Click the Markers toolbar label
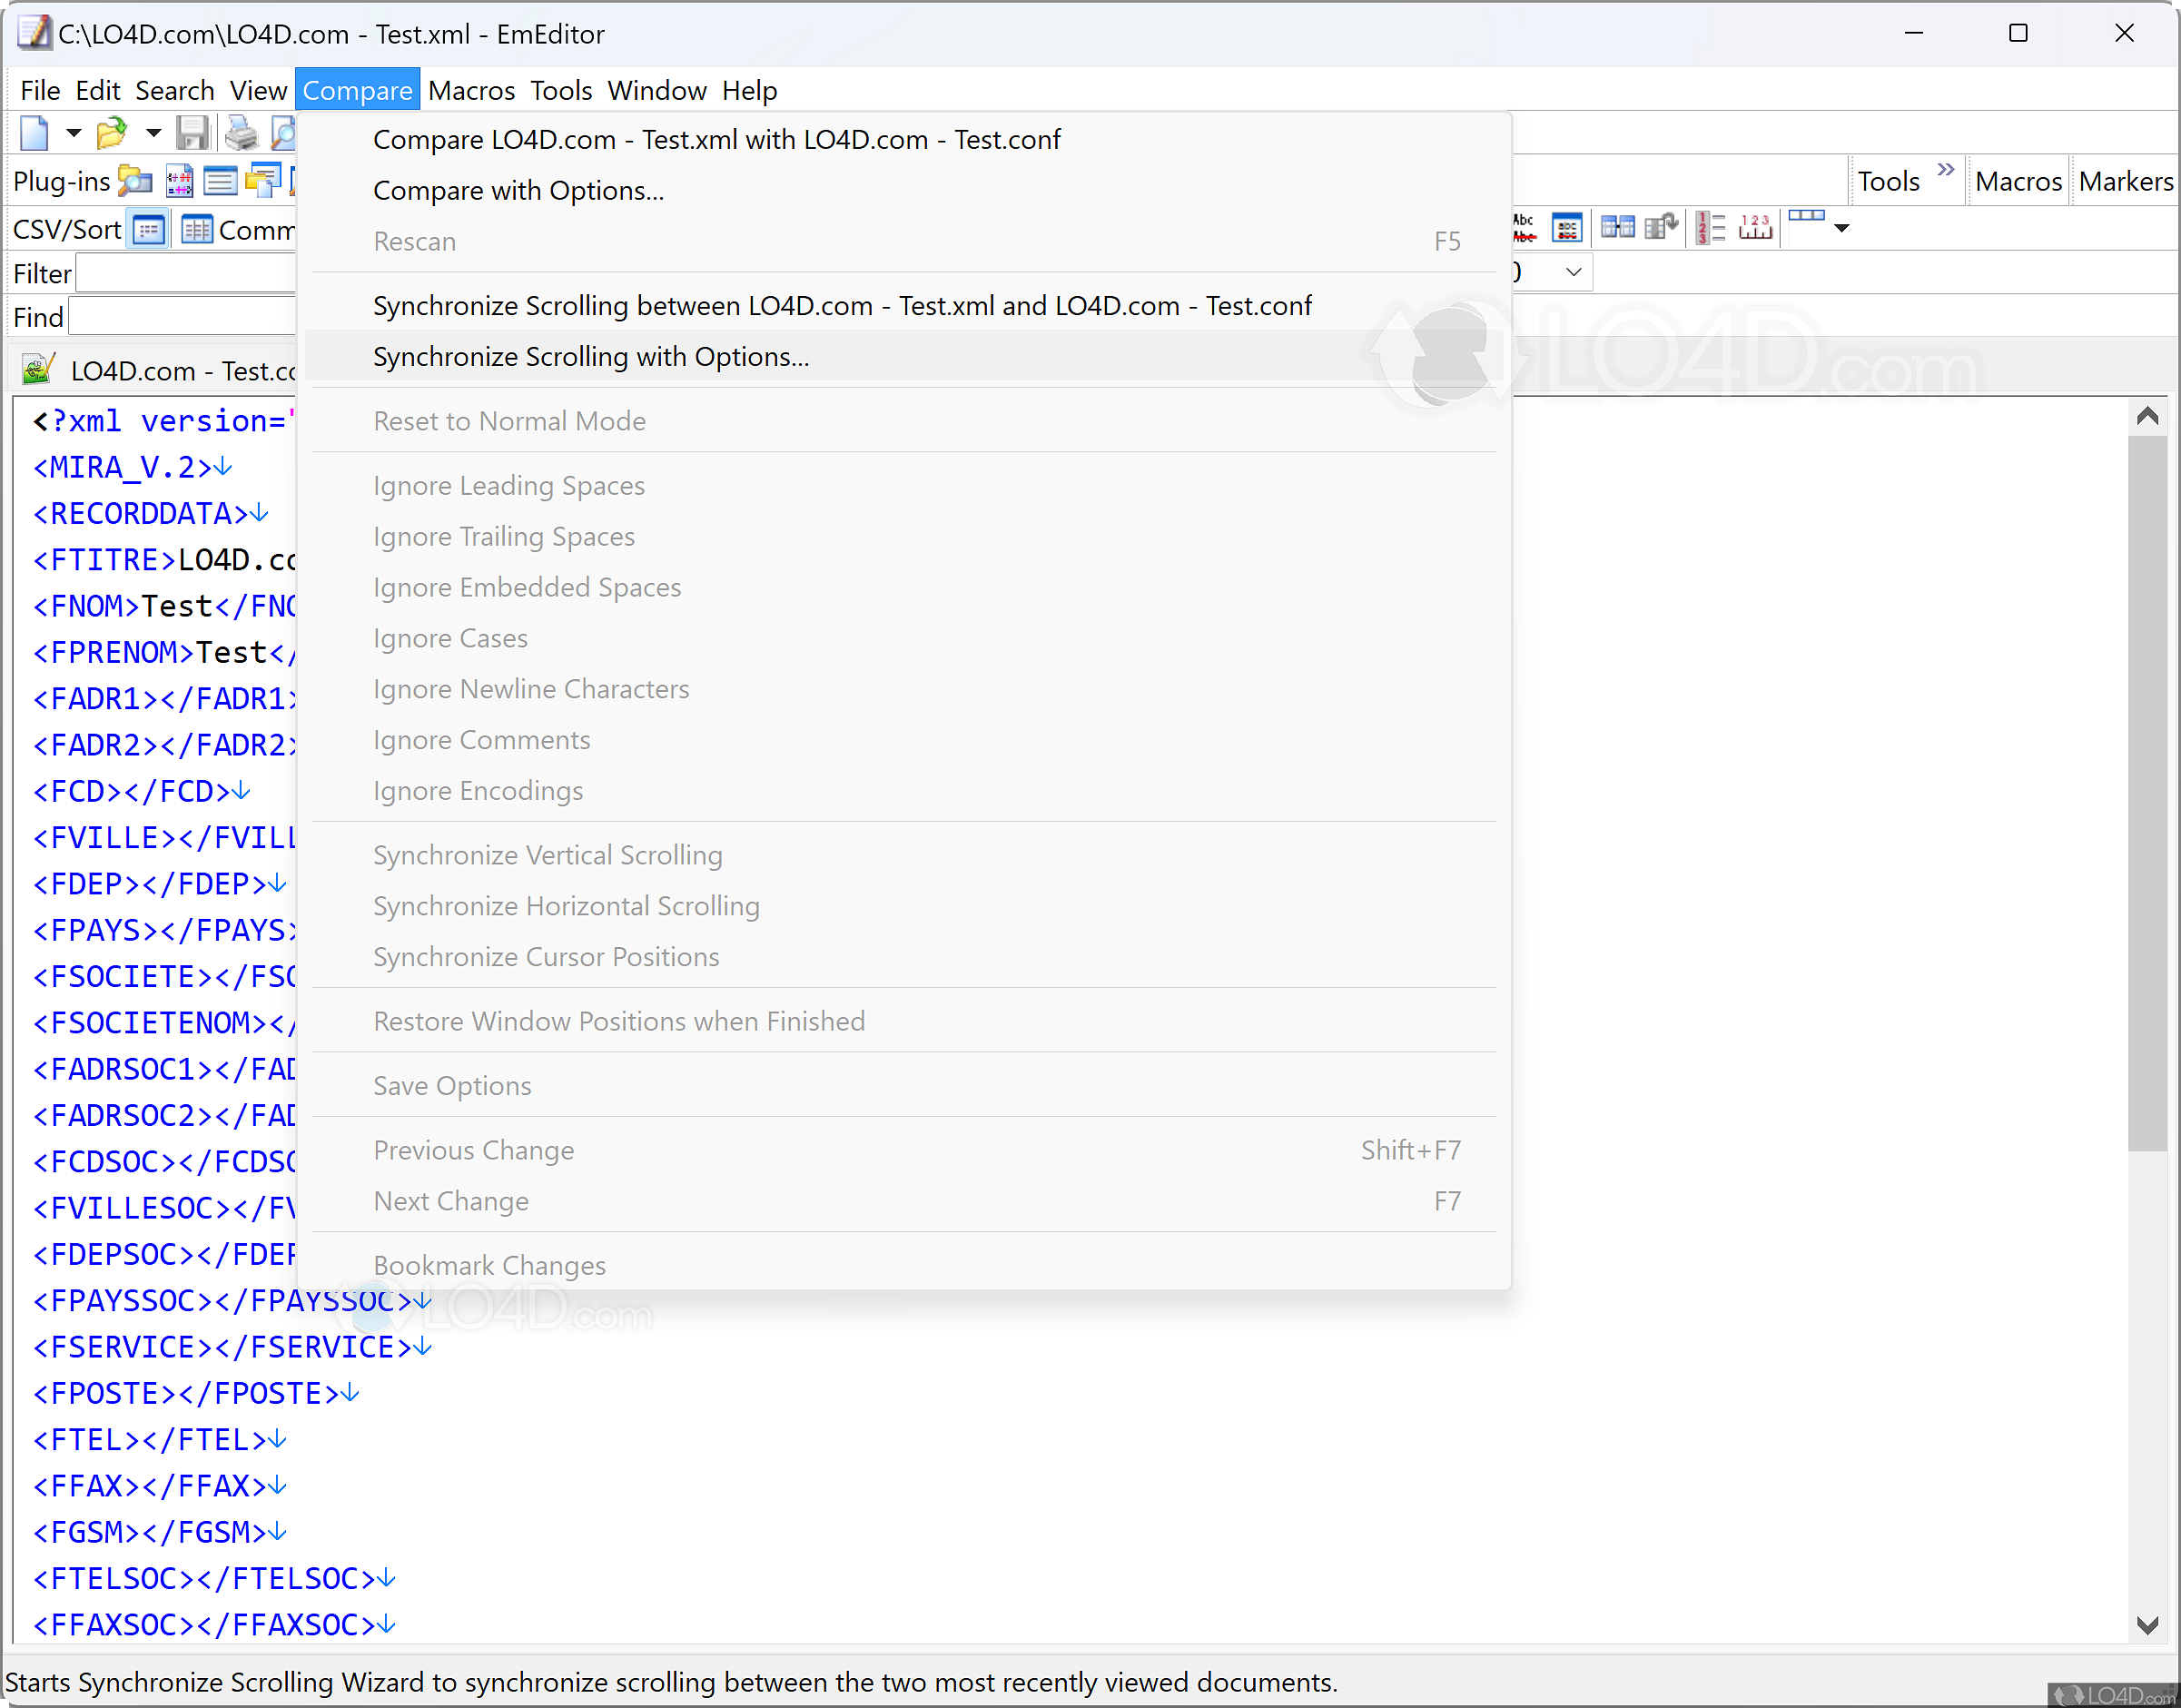The width and height of the screenshot is (2181, 1708). [x=2126, y=182]
